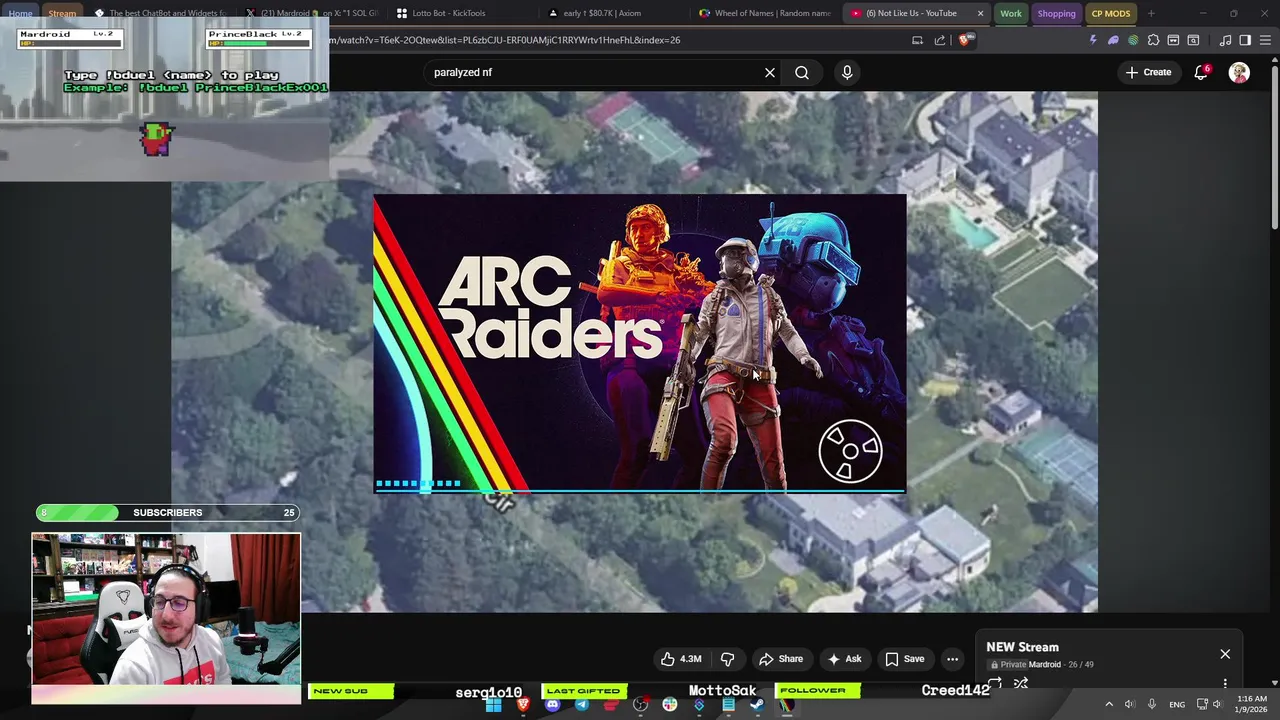Open Steam from the taskbar
The height and width of the screenshot is (720, 1280).
click(757, 704)
